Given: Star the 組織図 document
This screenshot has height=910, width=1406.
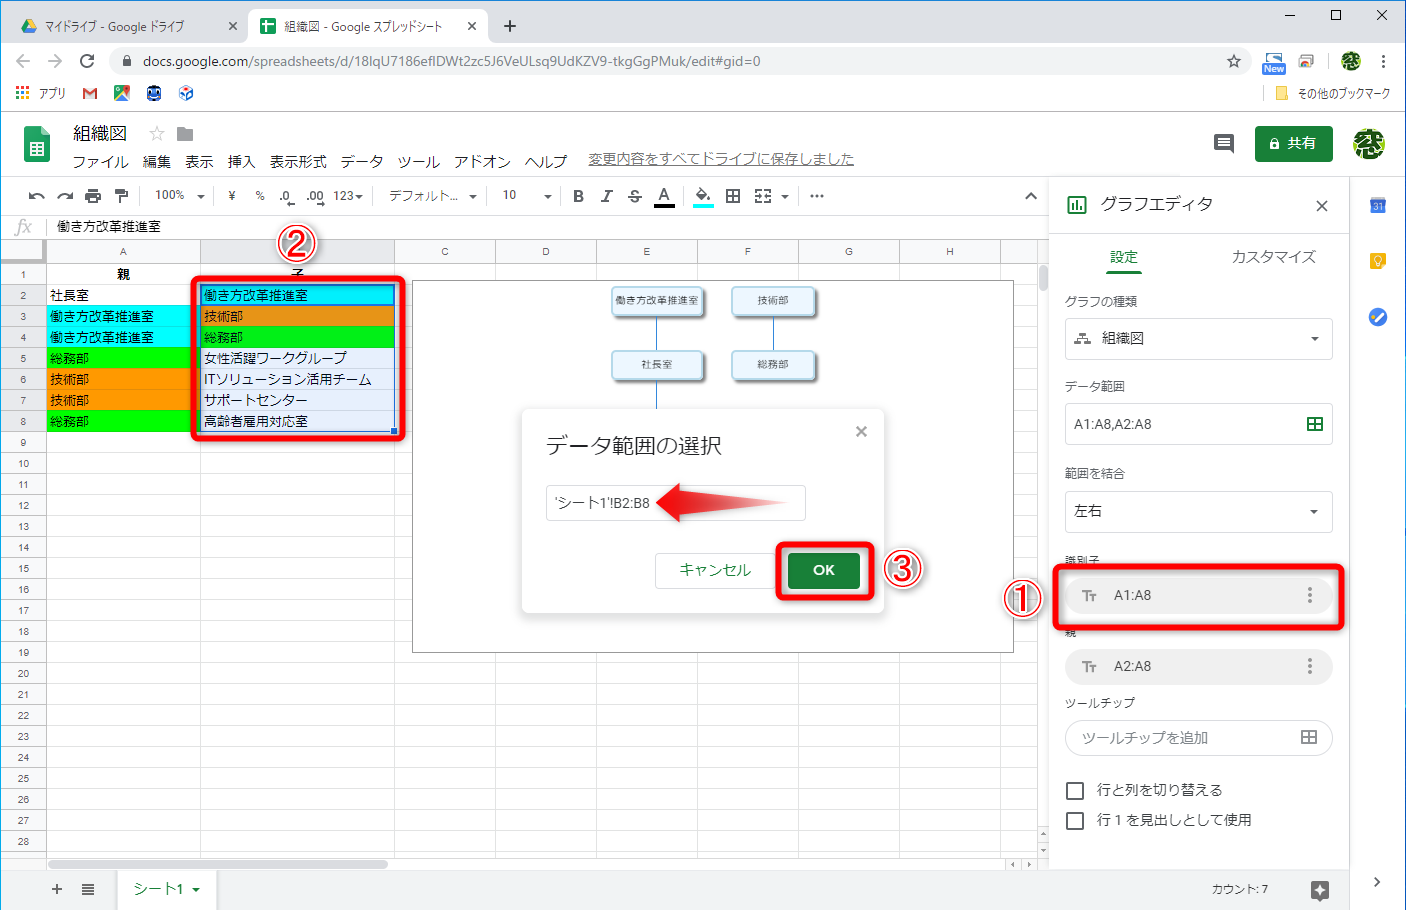Looking at the screenshot, I should click(x=157, y=134).
